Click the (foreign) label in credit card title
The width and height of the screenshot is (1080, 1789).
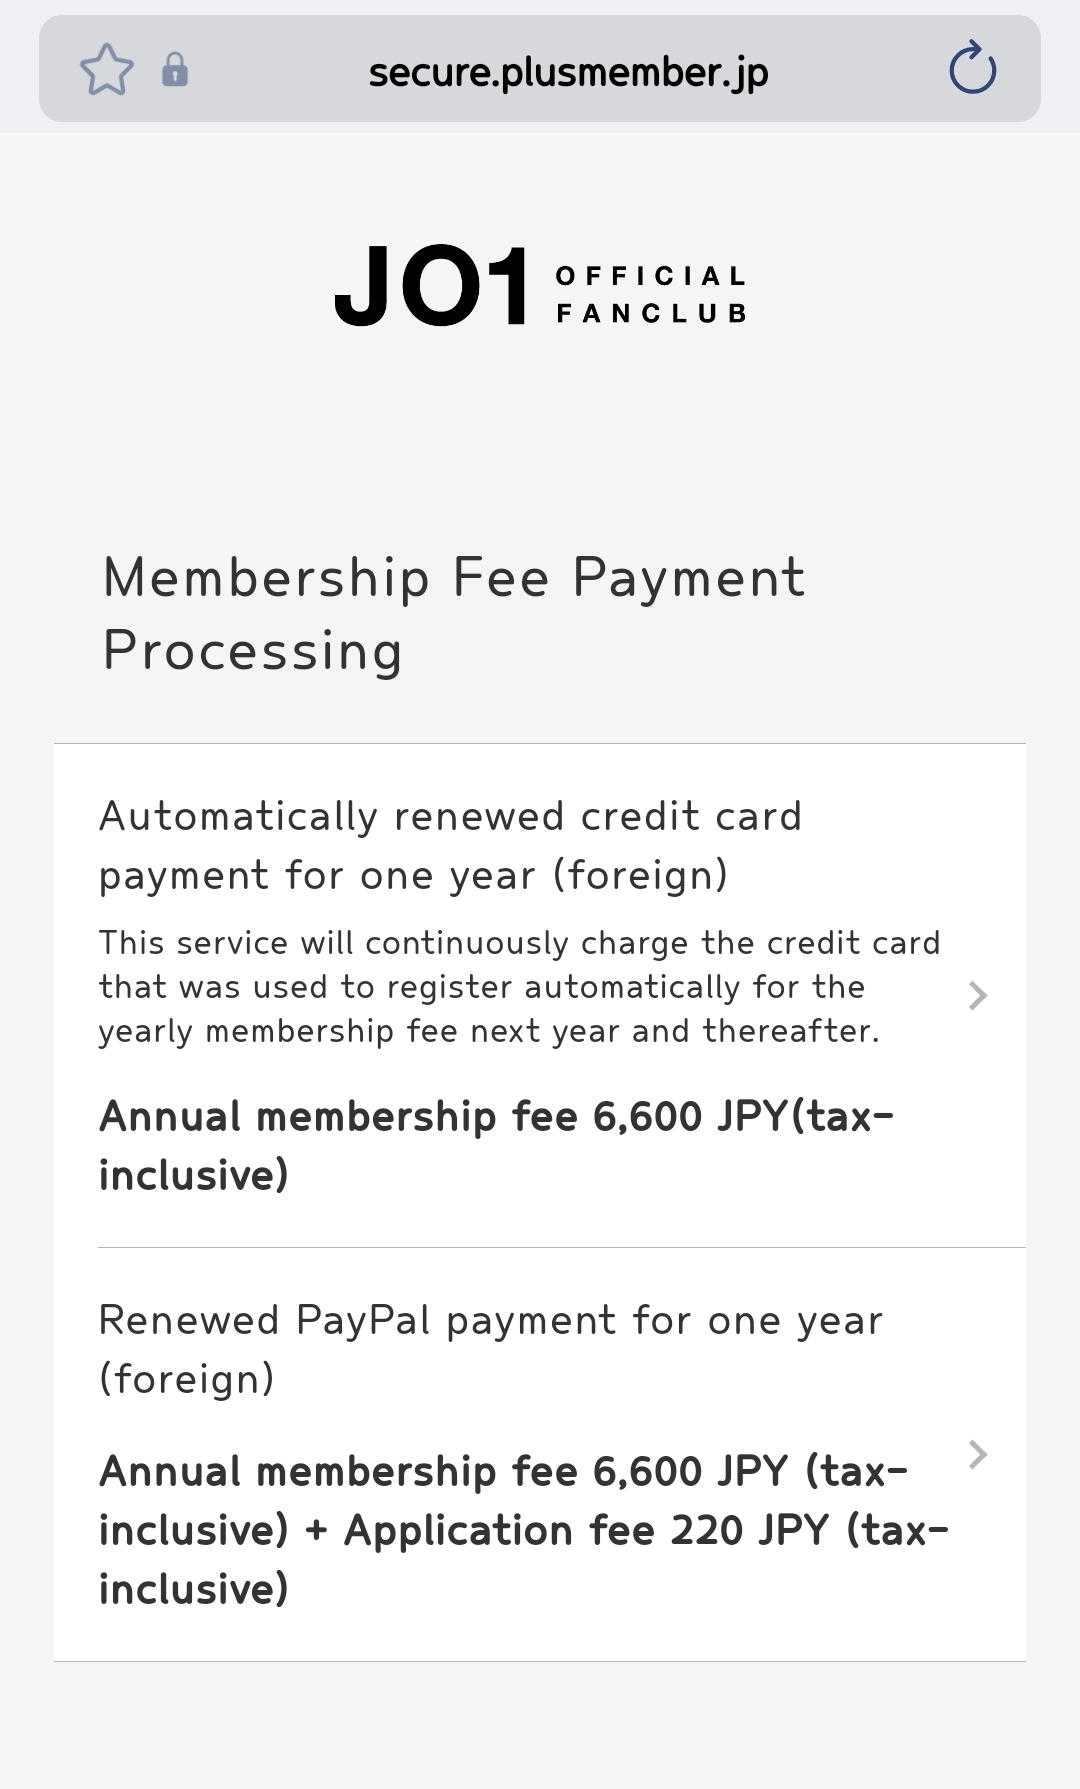pos(640,875)
